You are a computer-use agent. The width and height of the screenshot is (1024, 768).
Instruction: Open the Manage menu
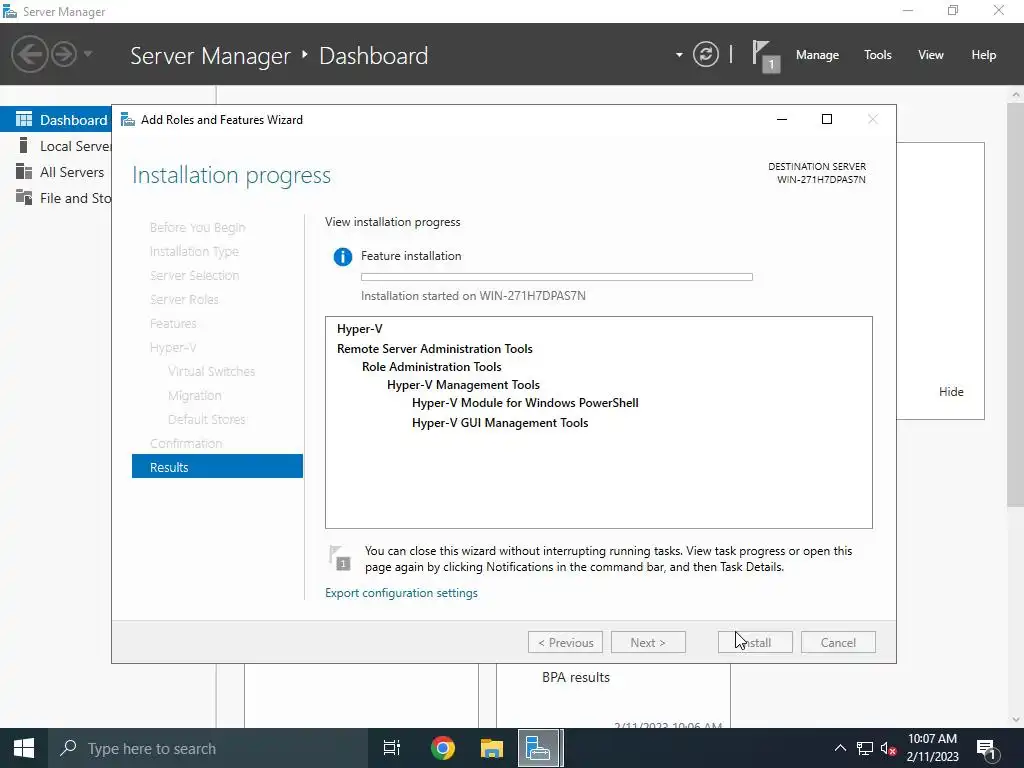coord(817,55)
